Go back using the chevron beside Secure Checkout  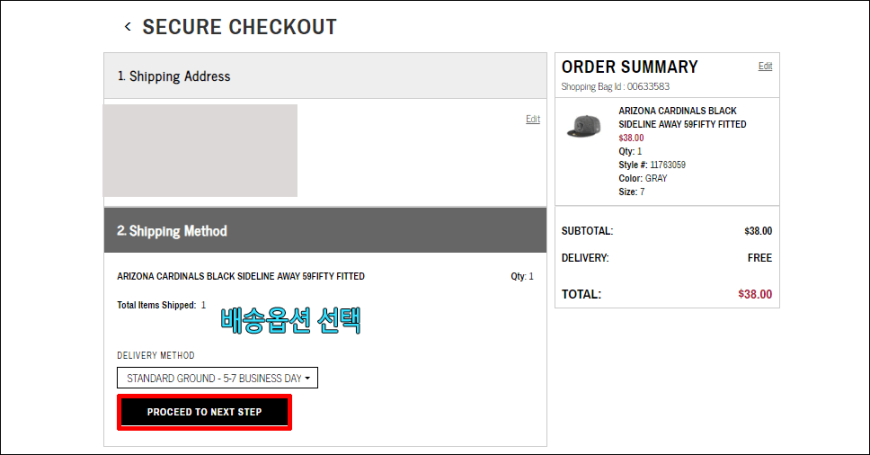(x=128, y=27)
